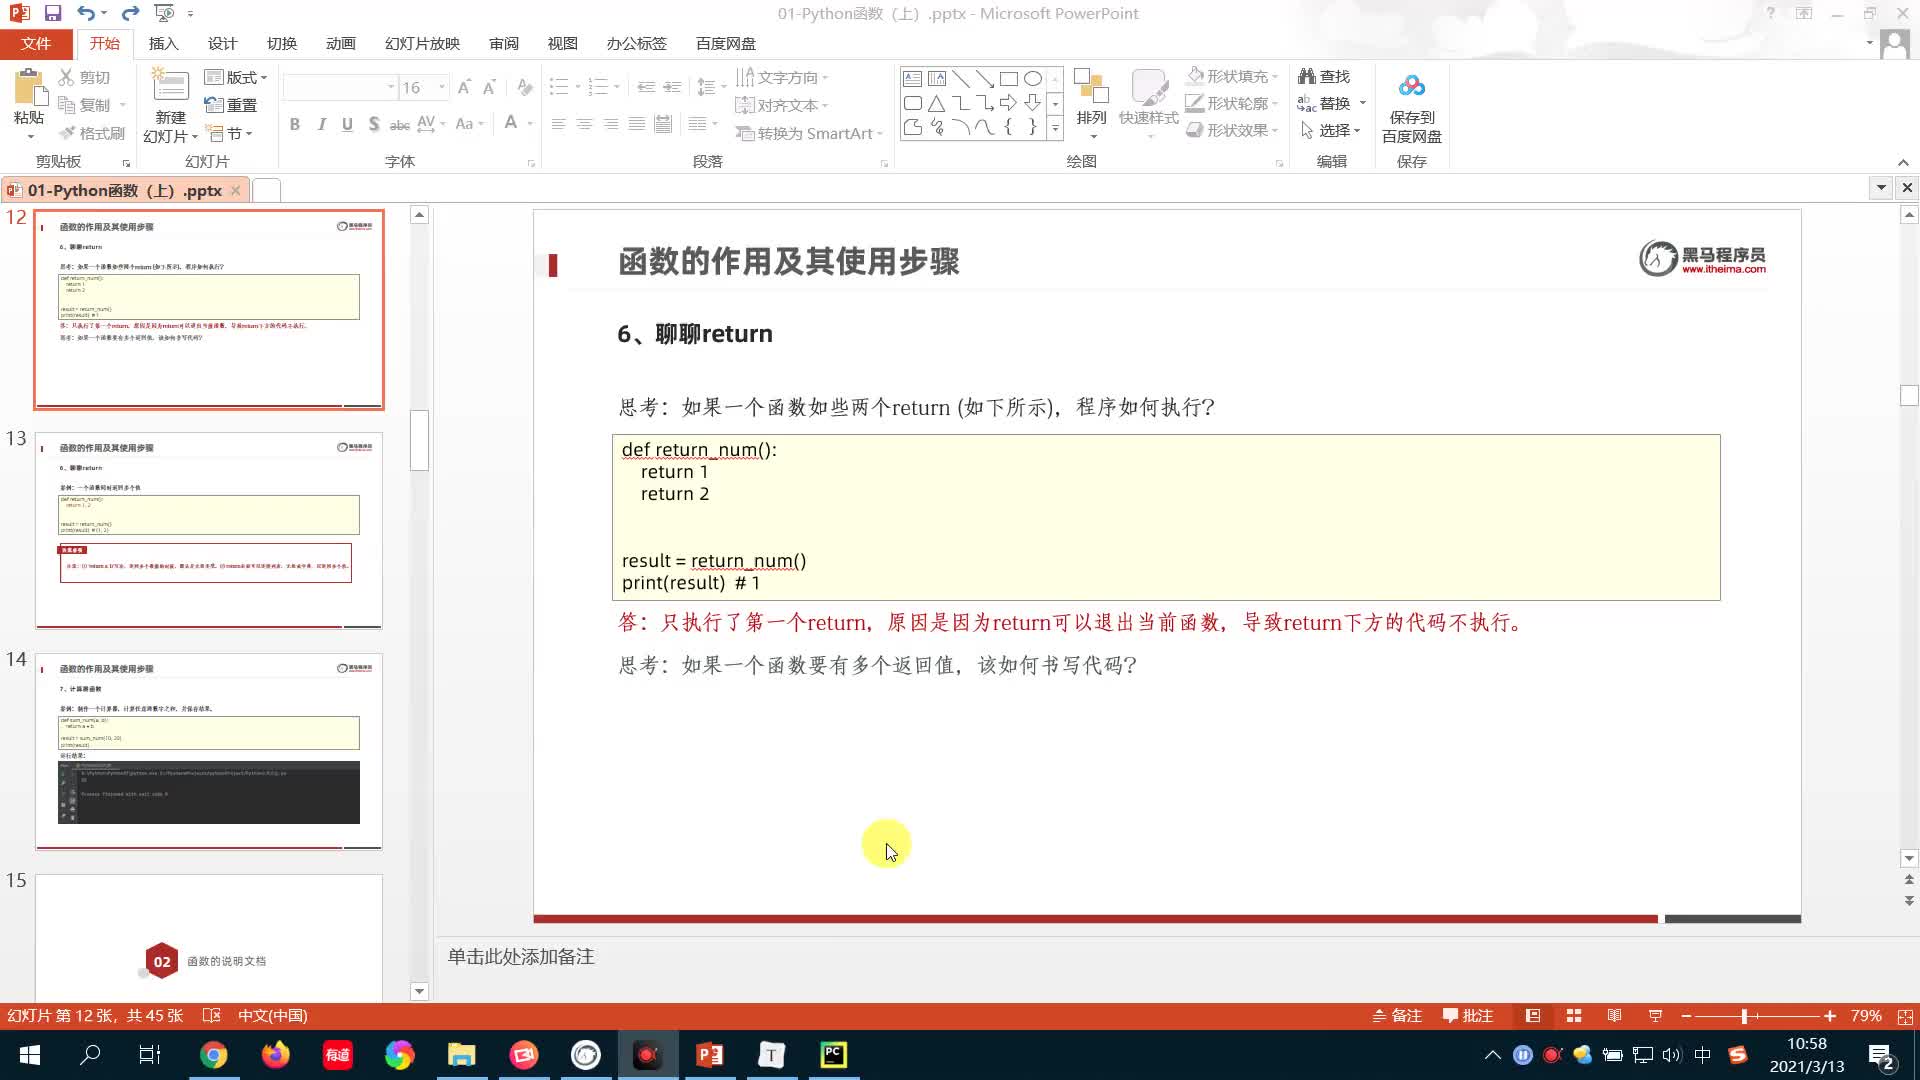This screenshot has height=1080, width=1920.
Task: Click Reading view icon in status bar
Action: click(1614, 1015)
